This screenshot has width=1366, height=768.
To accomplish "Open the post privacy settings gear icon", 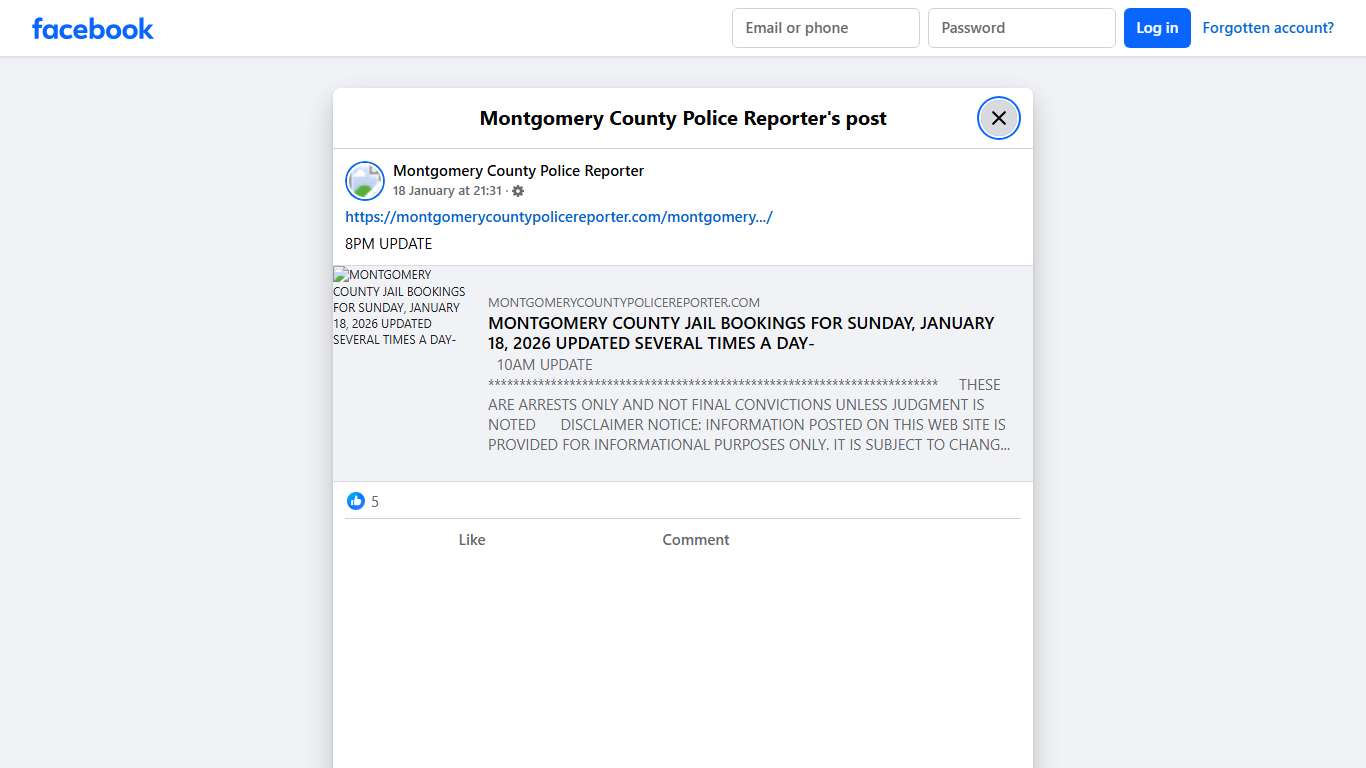I will click(518, 190).
